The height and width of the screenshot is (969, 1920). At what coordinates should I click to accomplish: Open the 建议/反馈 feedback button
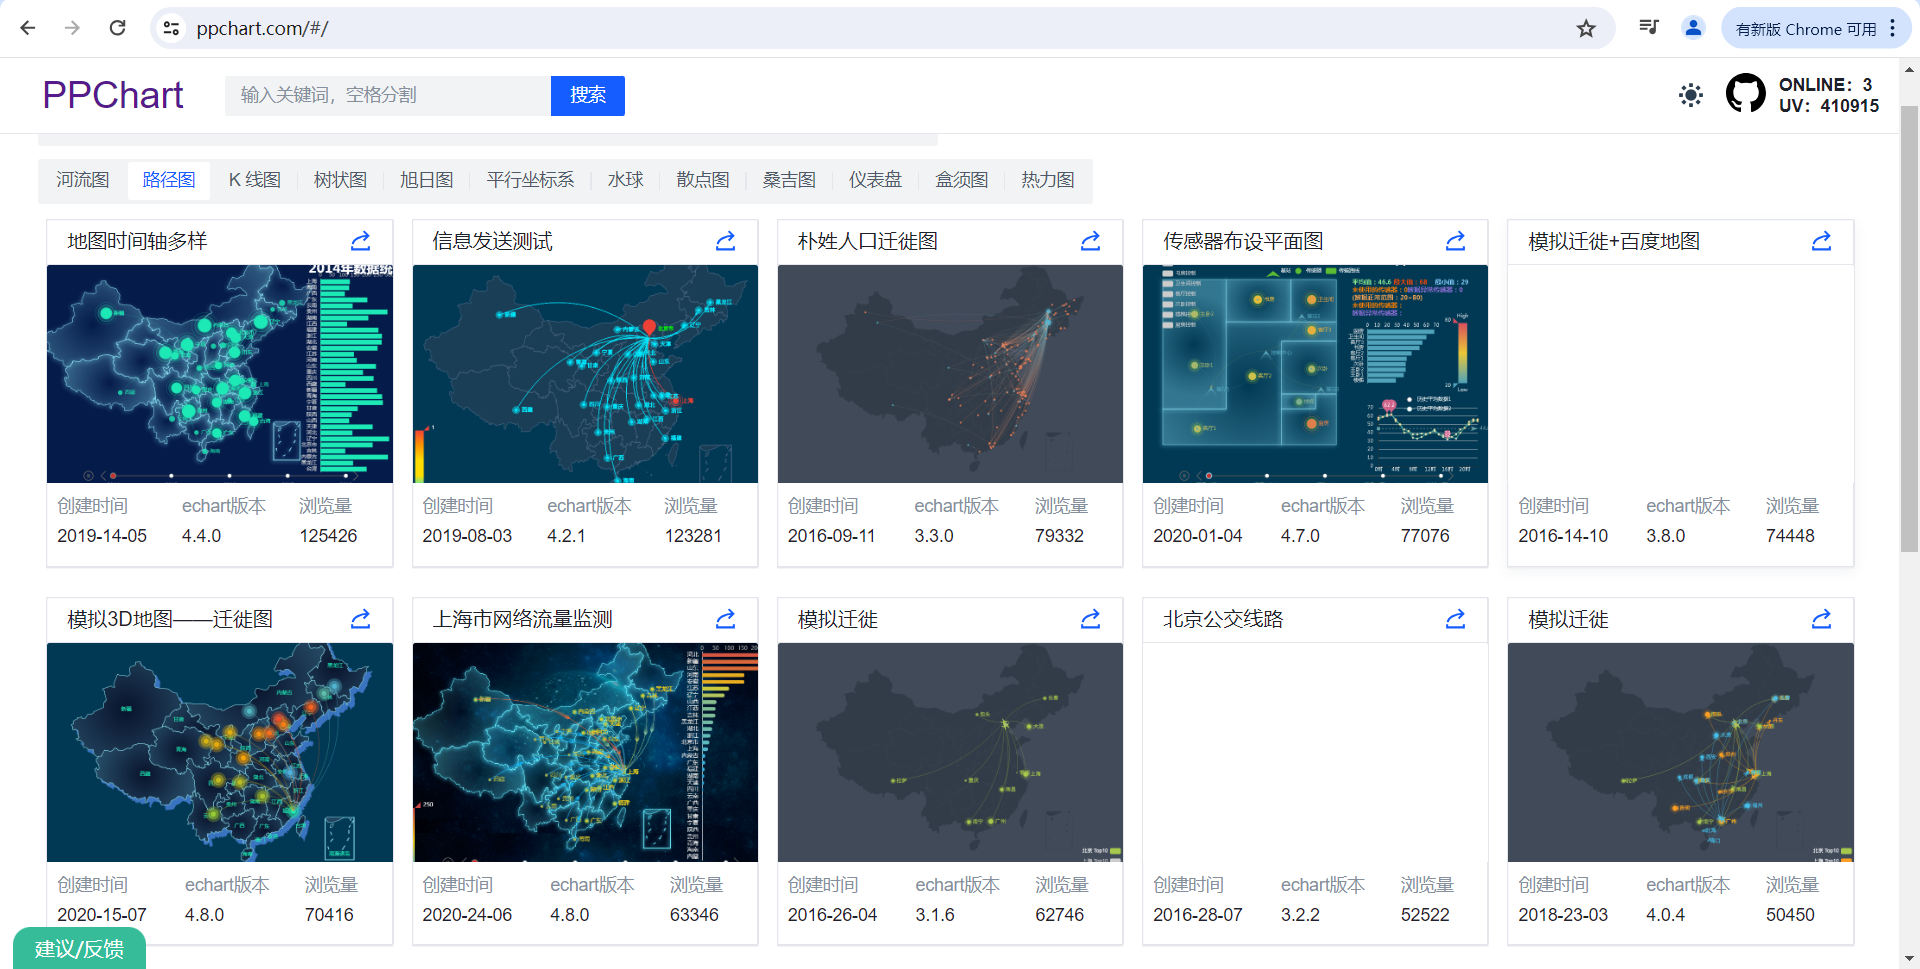(x=78, y=948)
